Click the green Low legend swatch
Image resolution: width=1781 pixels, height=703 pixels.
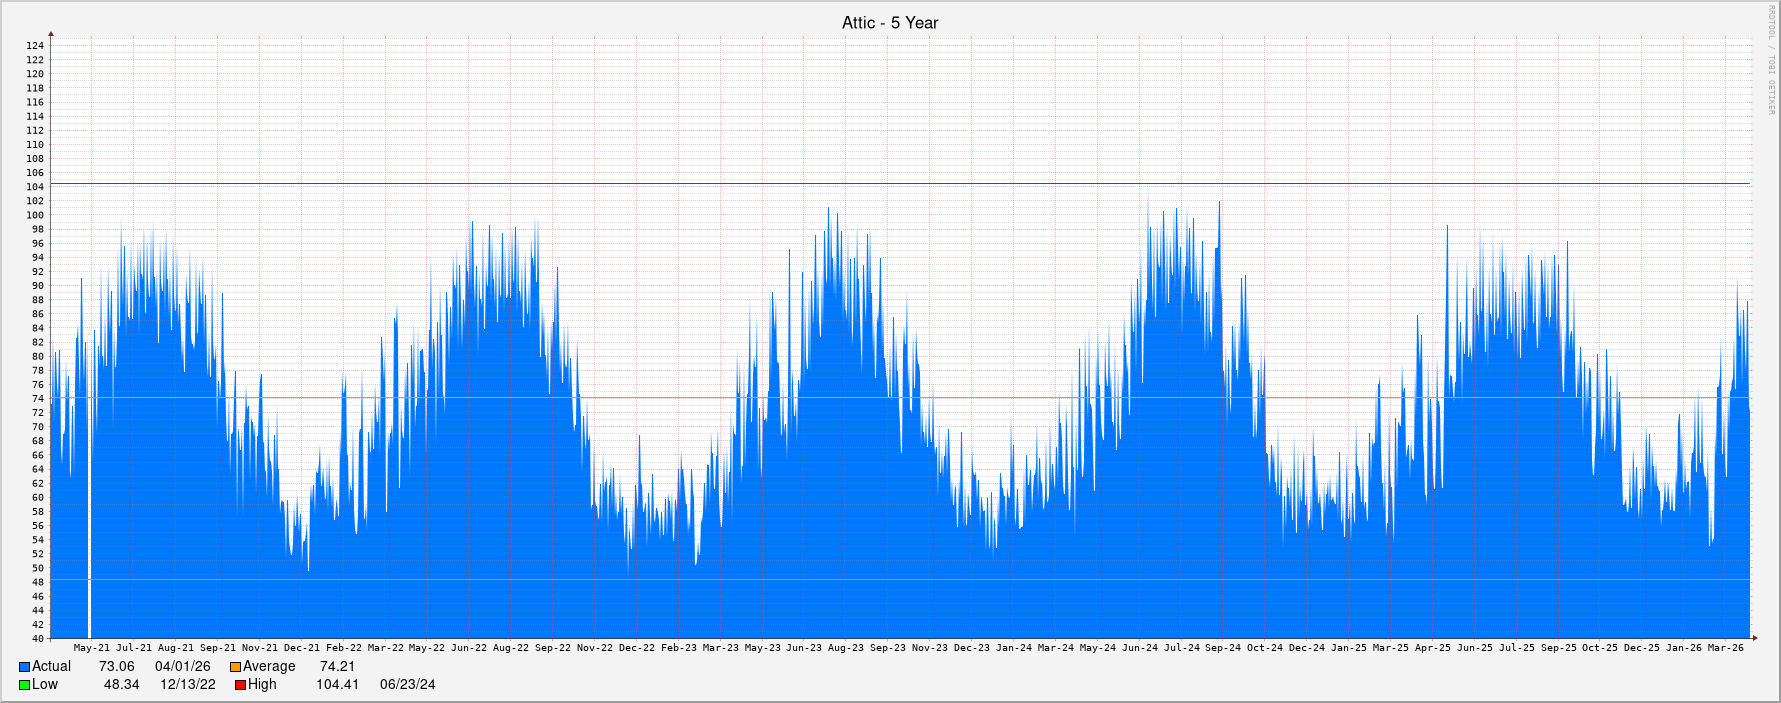coord(24,685)
